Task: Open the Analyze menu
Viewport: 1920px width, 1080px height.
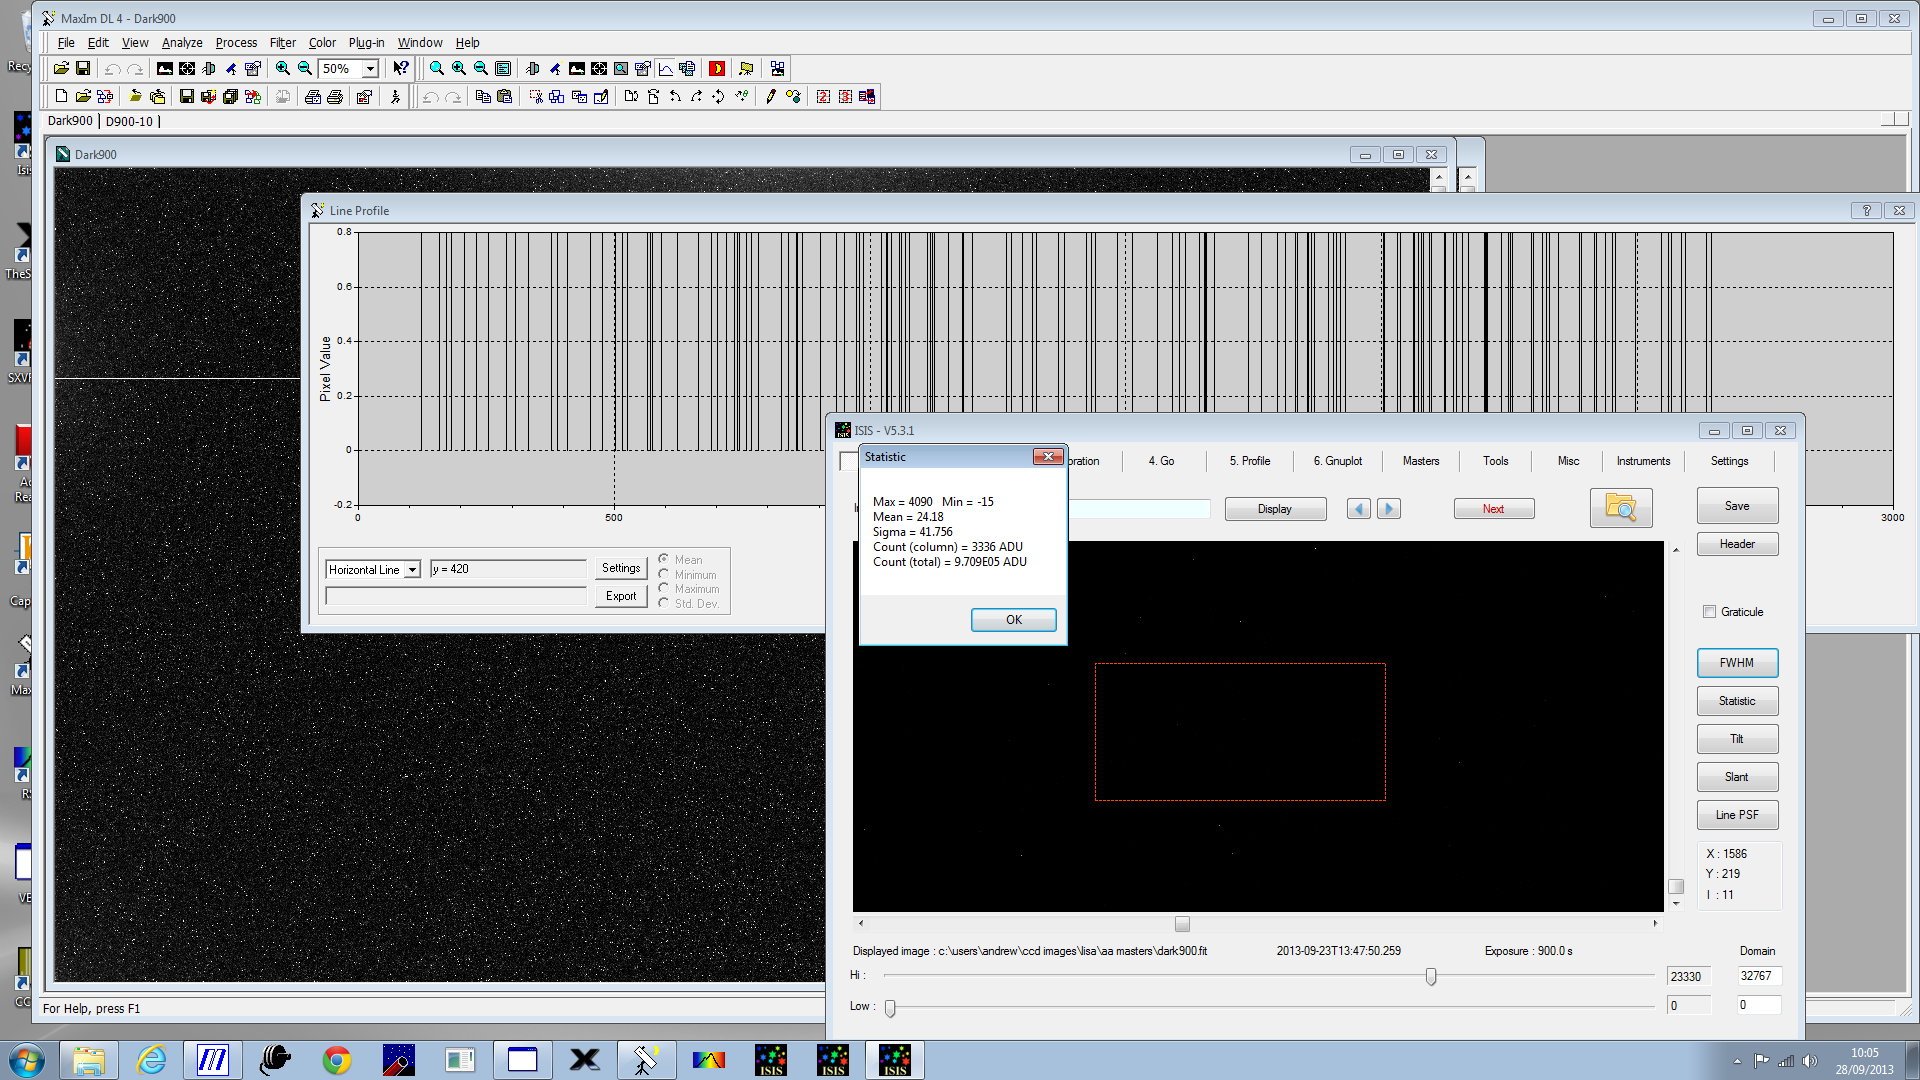Action: click(182, 43)
